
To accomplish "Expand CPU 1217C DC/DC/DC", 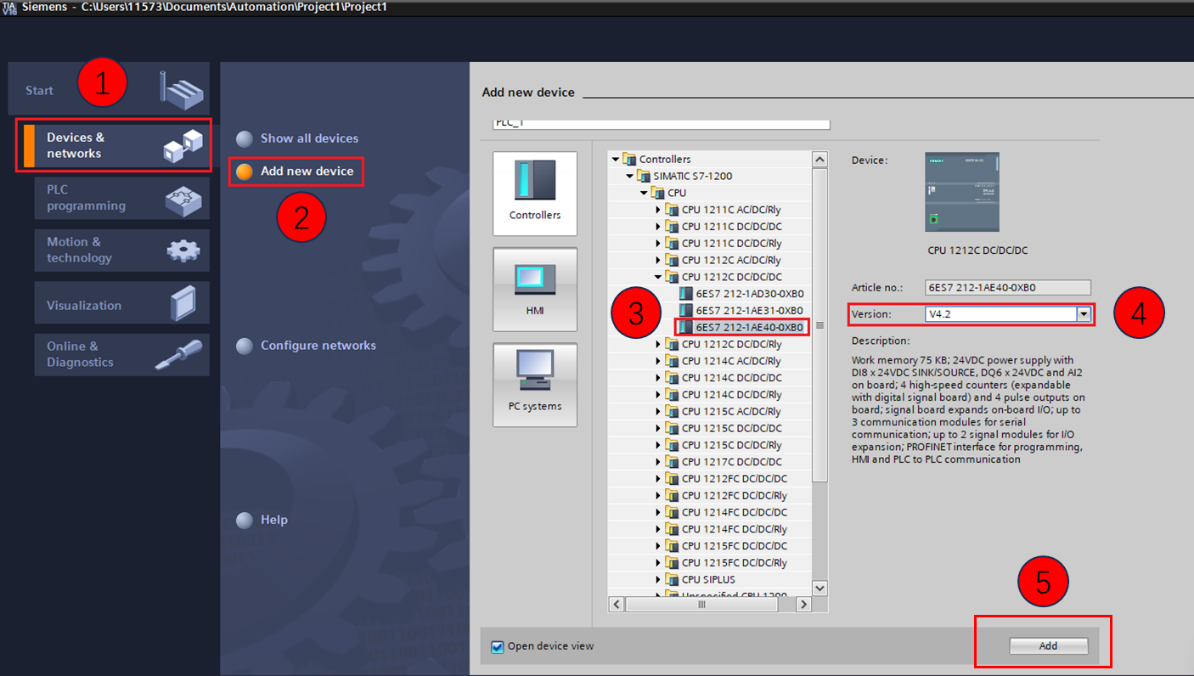I will pos(658,461).
